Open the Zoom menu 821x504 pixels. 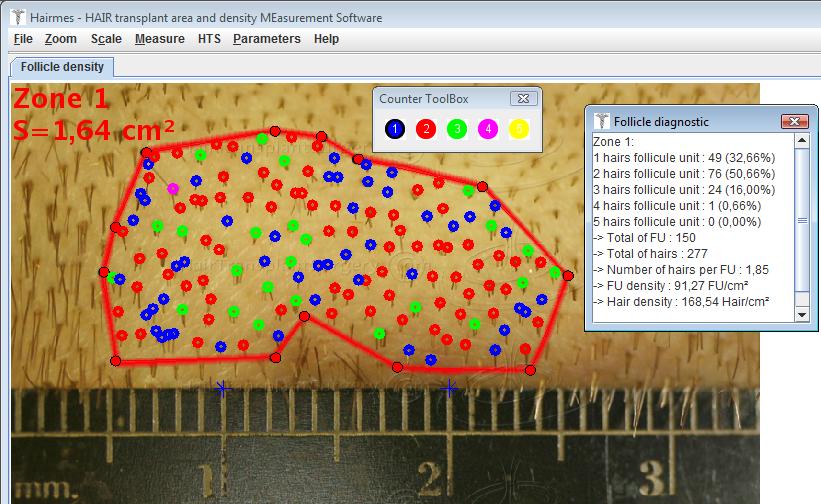click(x=61, y=39)
